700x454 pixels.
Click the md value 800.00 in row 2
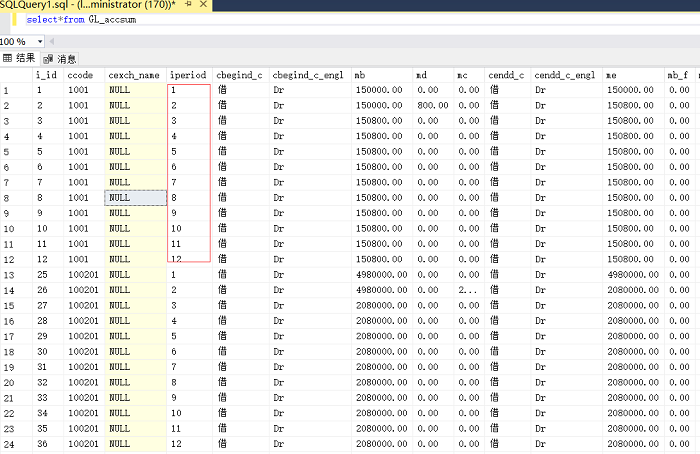coord(433,105)
